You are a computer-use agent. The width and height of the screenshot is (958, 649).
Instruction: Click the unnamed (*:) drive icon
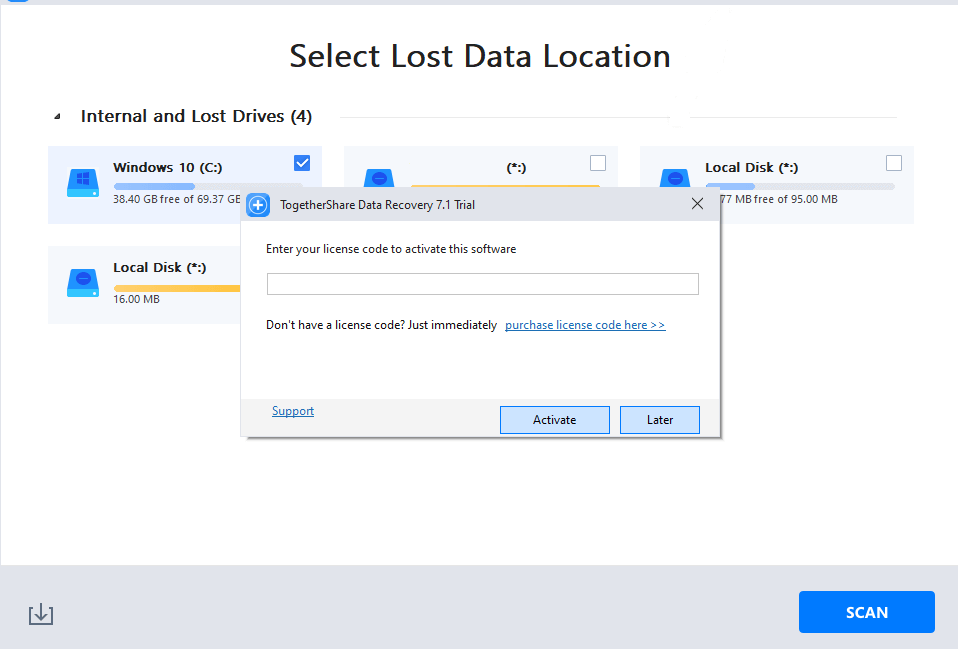pos(379,178)
